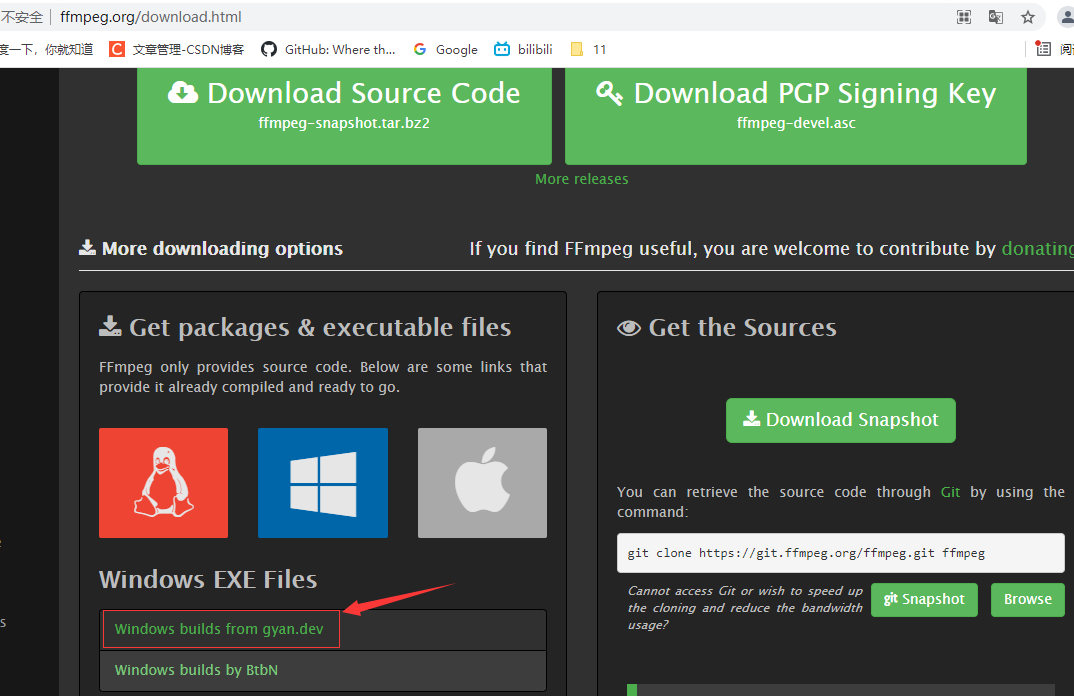Click the Browse button for the repository

[x=1027, y=599]
